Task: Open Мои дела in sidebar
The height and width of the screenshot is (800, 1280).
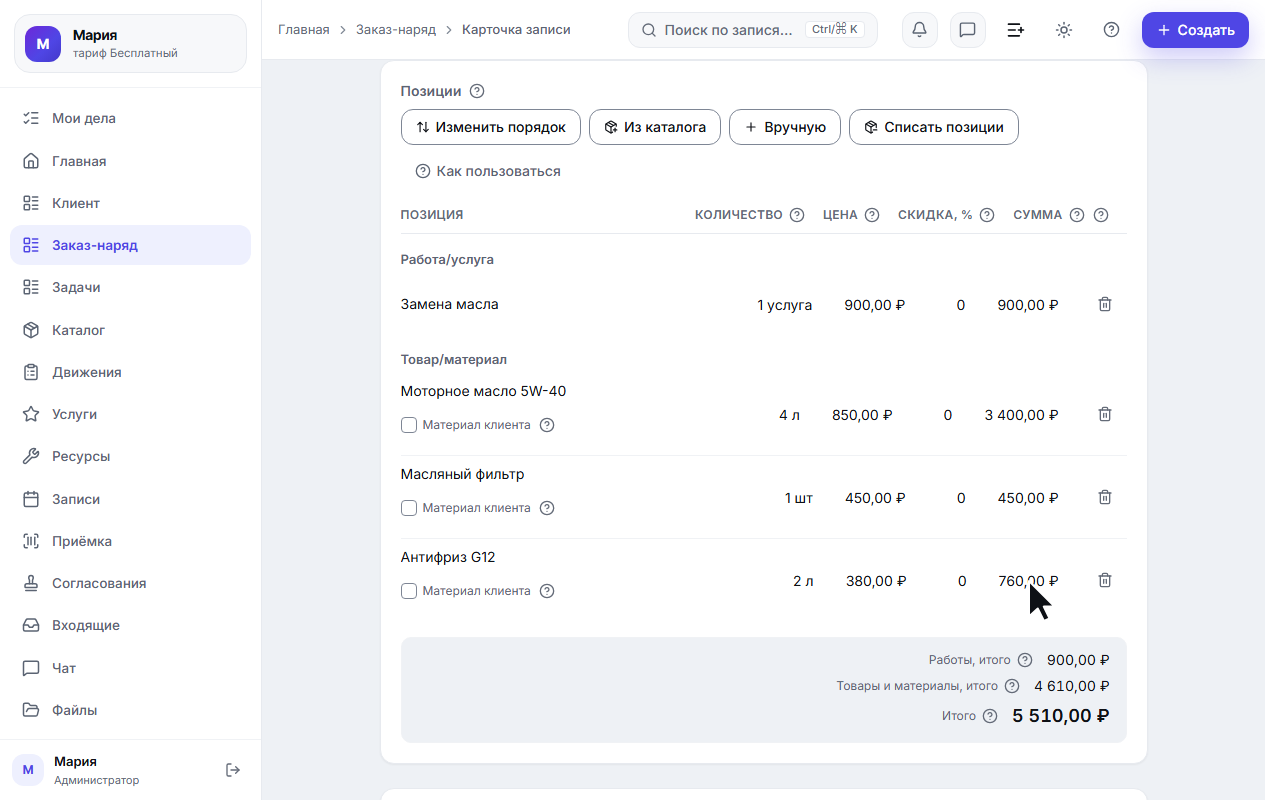Action: (130, 118)
